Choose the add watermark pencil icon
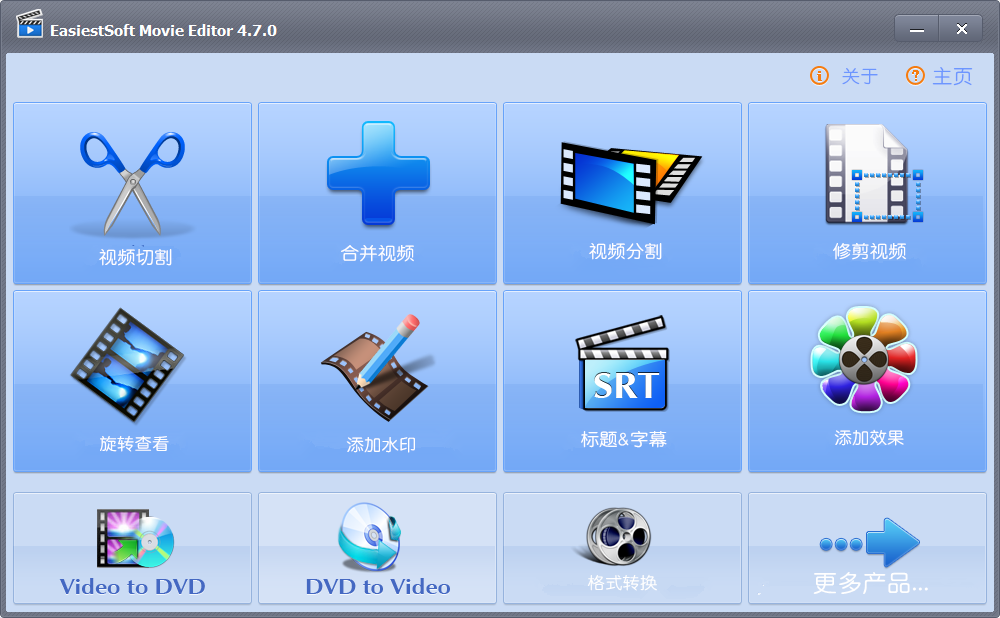This screenshot has width=1000, height=618. (x=378, y=367)
